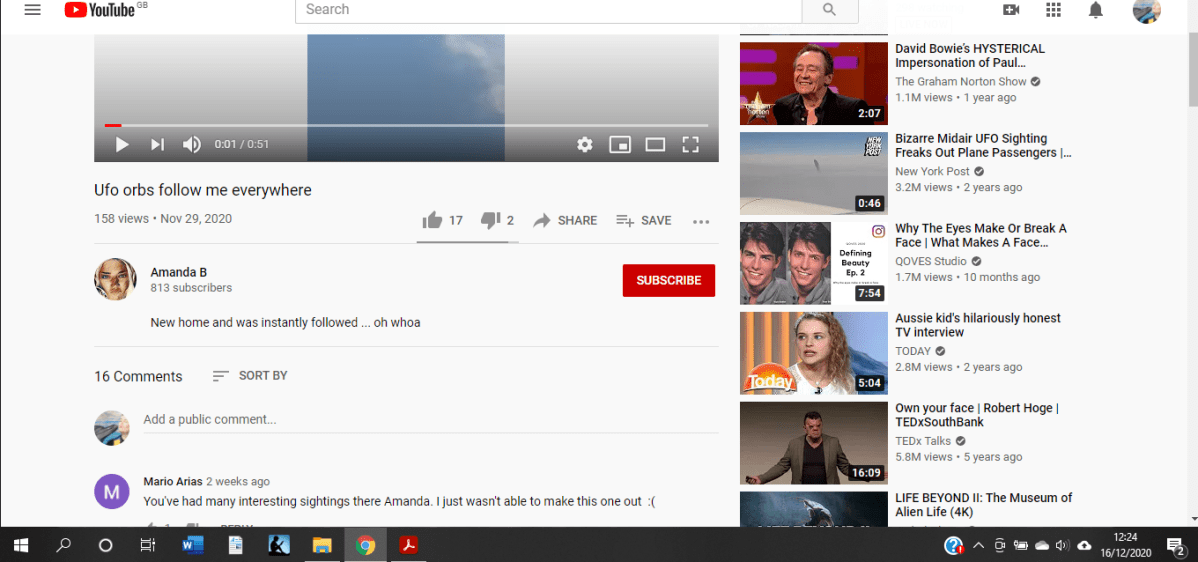Viewport: 1198px width, 562px height.
Task: Enable miniplayer mode
Action: click(x=620, y=145)
